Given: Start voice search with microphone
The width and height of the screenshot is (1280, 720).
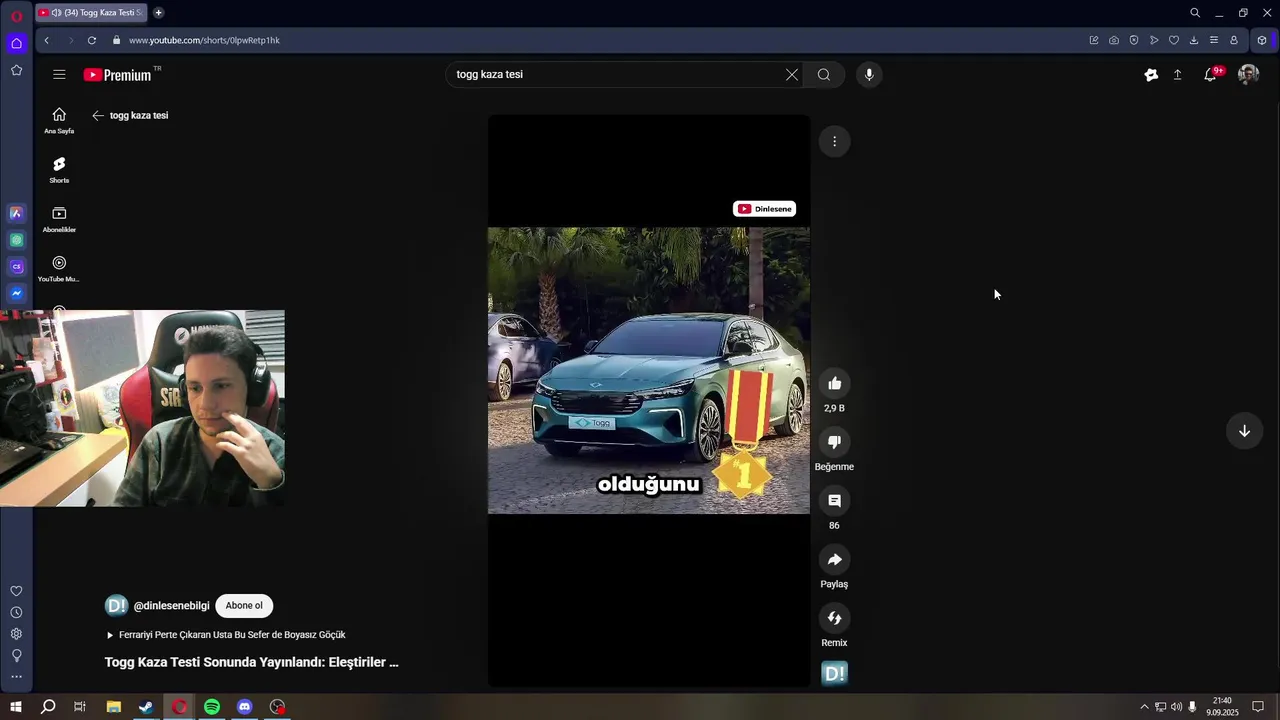Looking at the screenshot, I should pyautogui.click(x=869, y=74).
